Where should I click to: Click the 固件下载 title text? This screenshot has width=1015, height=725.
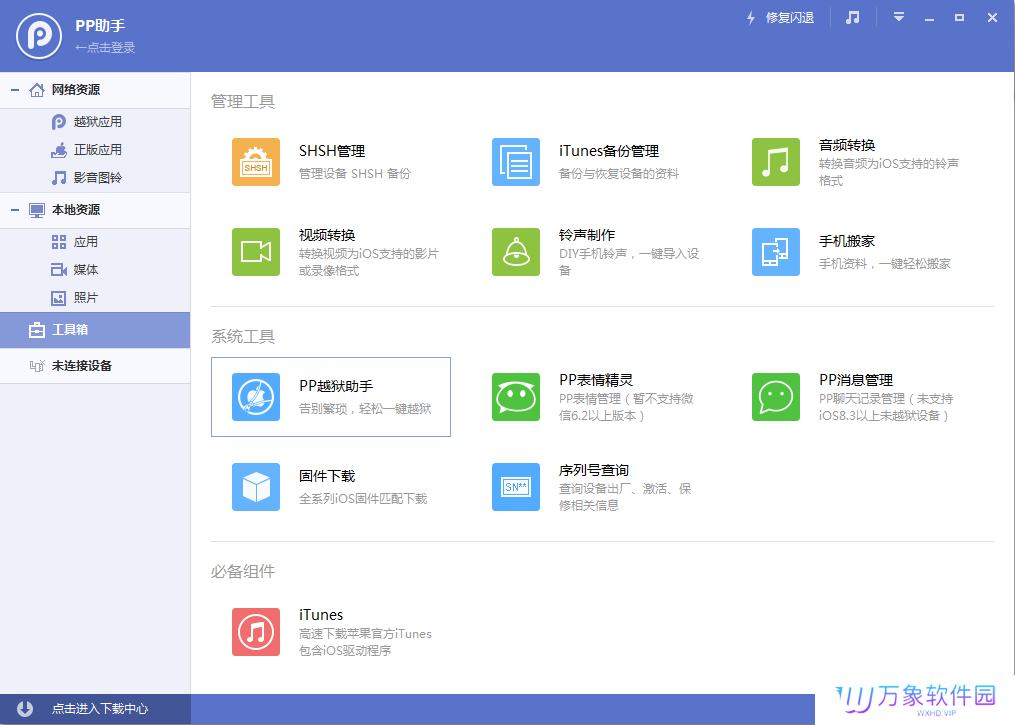pos(327,476)
